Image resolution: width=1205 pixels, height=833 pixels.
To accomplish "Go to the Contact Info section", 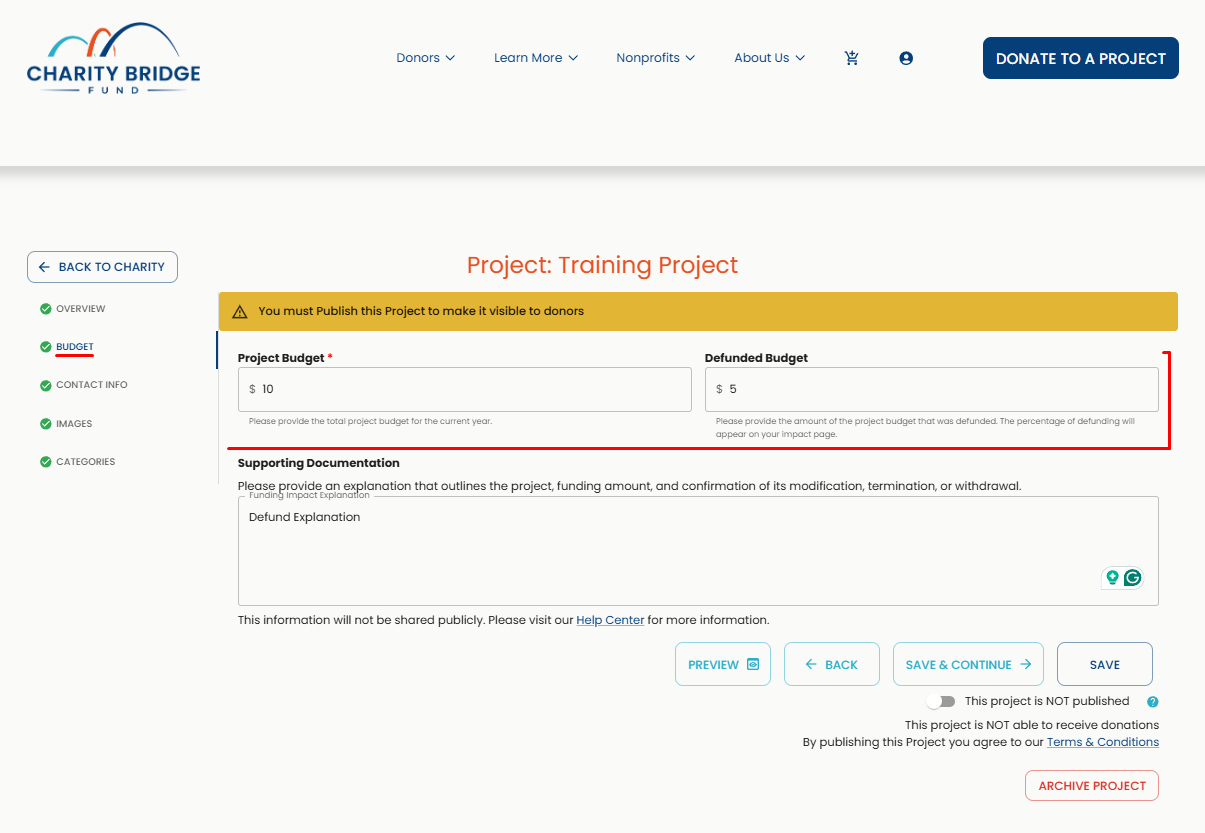I will (92, 385).
